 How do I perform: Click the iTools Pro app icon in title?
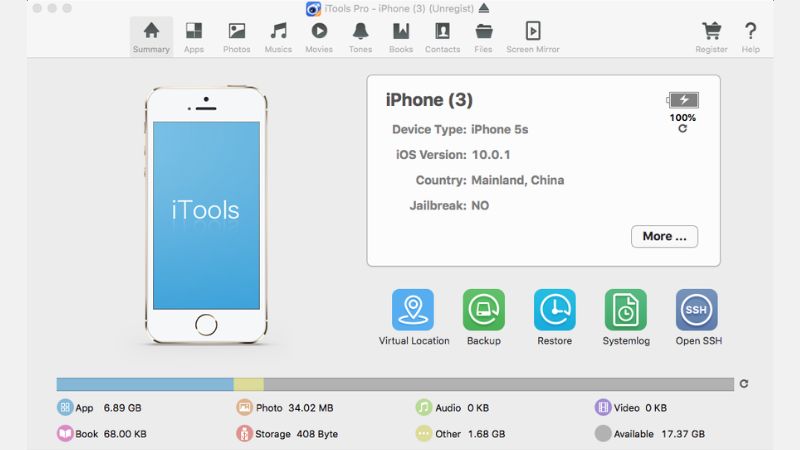(x=313, y=9)
